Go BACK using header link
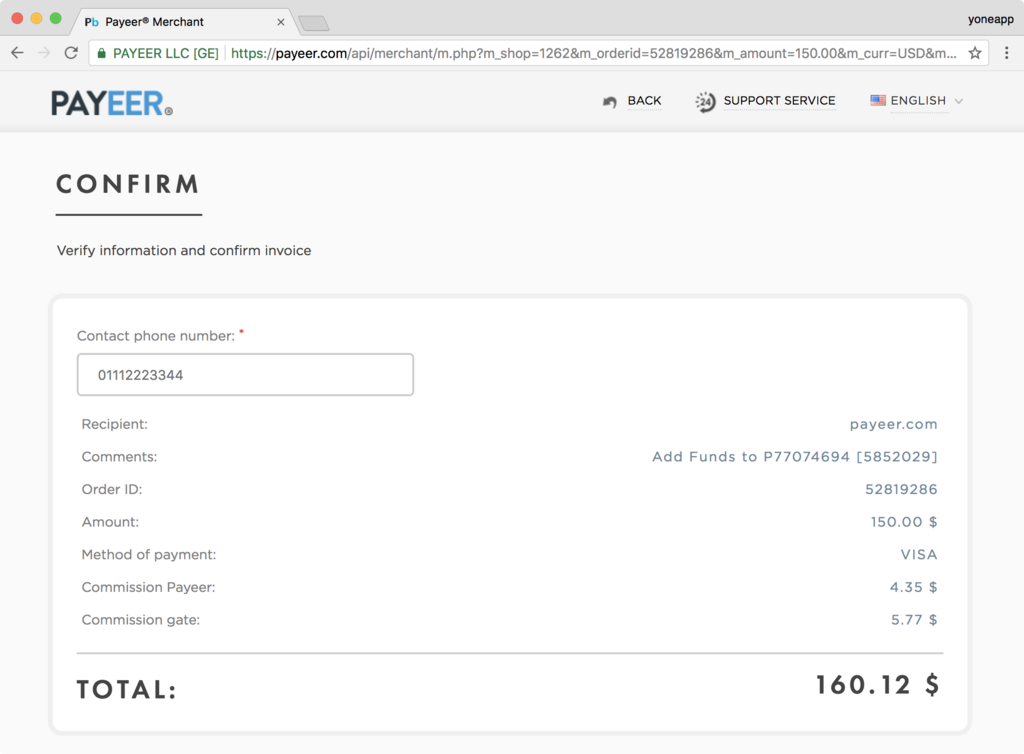 [x=644, y=101]
